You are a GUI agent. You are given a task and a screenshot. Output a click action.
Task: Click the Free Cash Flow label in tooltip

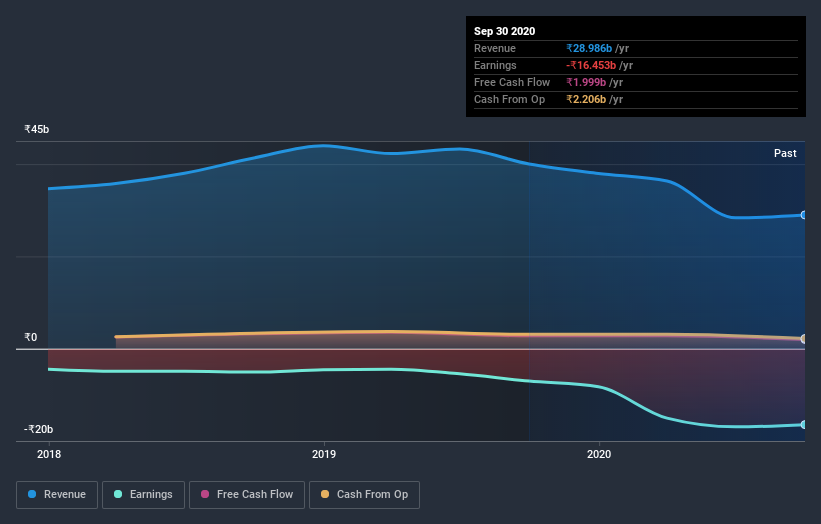point(512,82)
